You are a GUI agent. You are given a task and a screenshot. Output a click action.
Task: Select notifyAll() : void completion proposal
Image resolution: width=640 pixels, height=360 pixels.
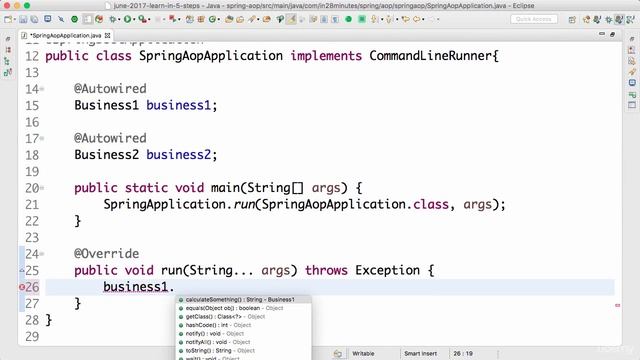(243, 342)
